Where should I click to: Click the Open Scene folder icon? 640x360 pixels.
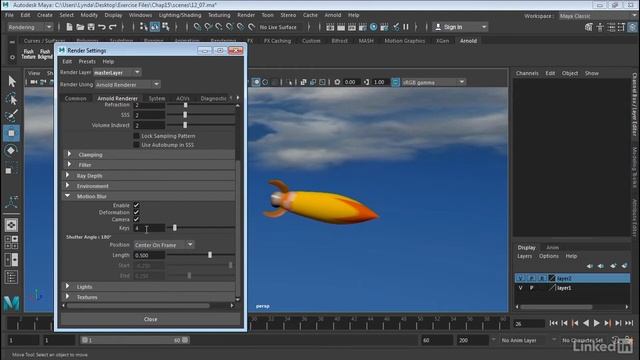[80, 27]
